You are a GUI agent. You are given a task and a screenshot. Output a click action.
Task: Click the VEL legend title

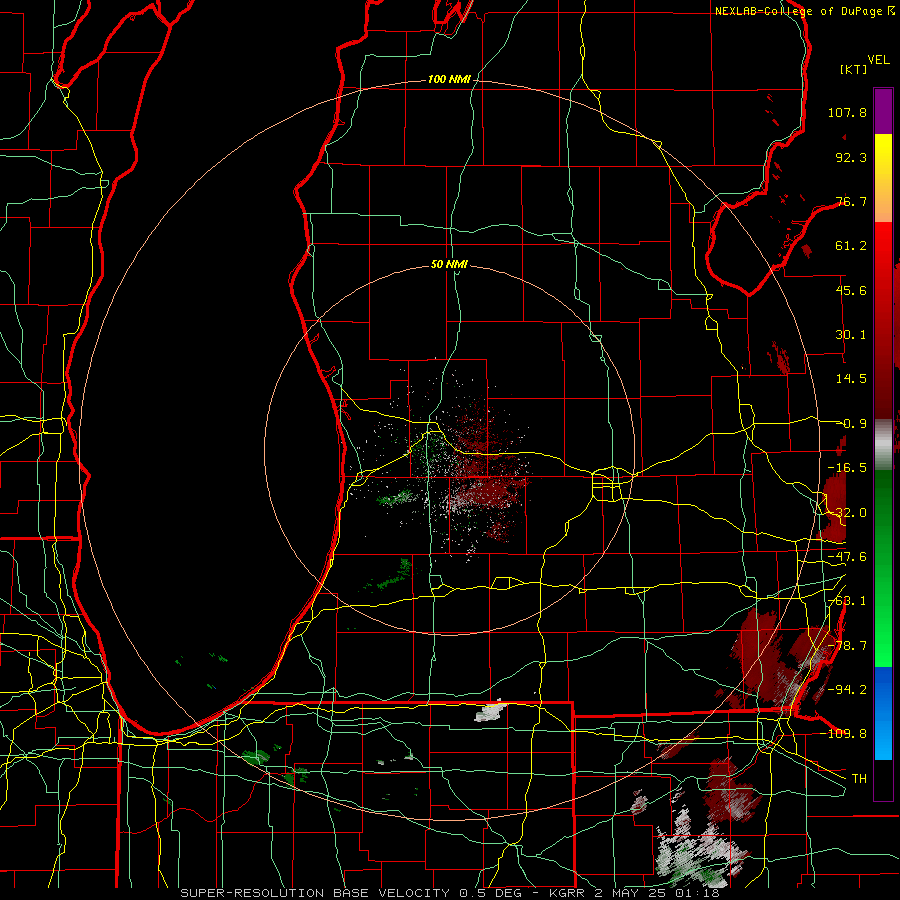(x=878, y=60)
